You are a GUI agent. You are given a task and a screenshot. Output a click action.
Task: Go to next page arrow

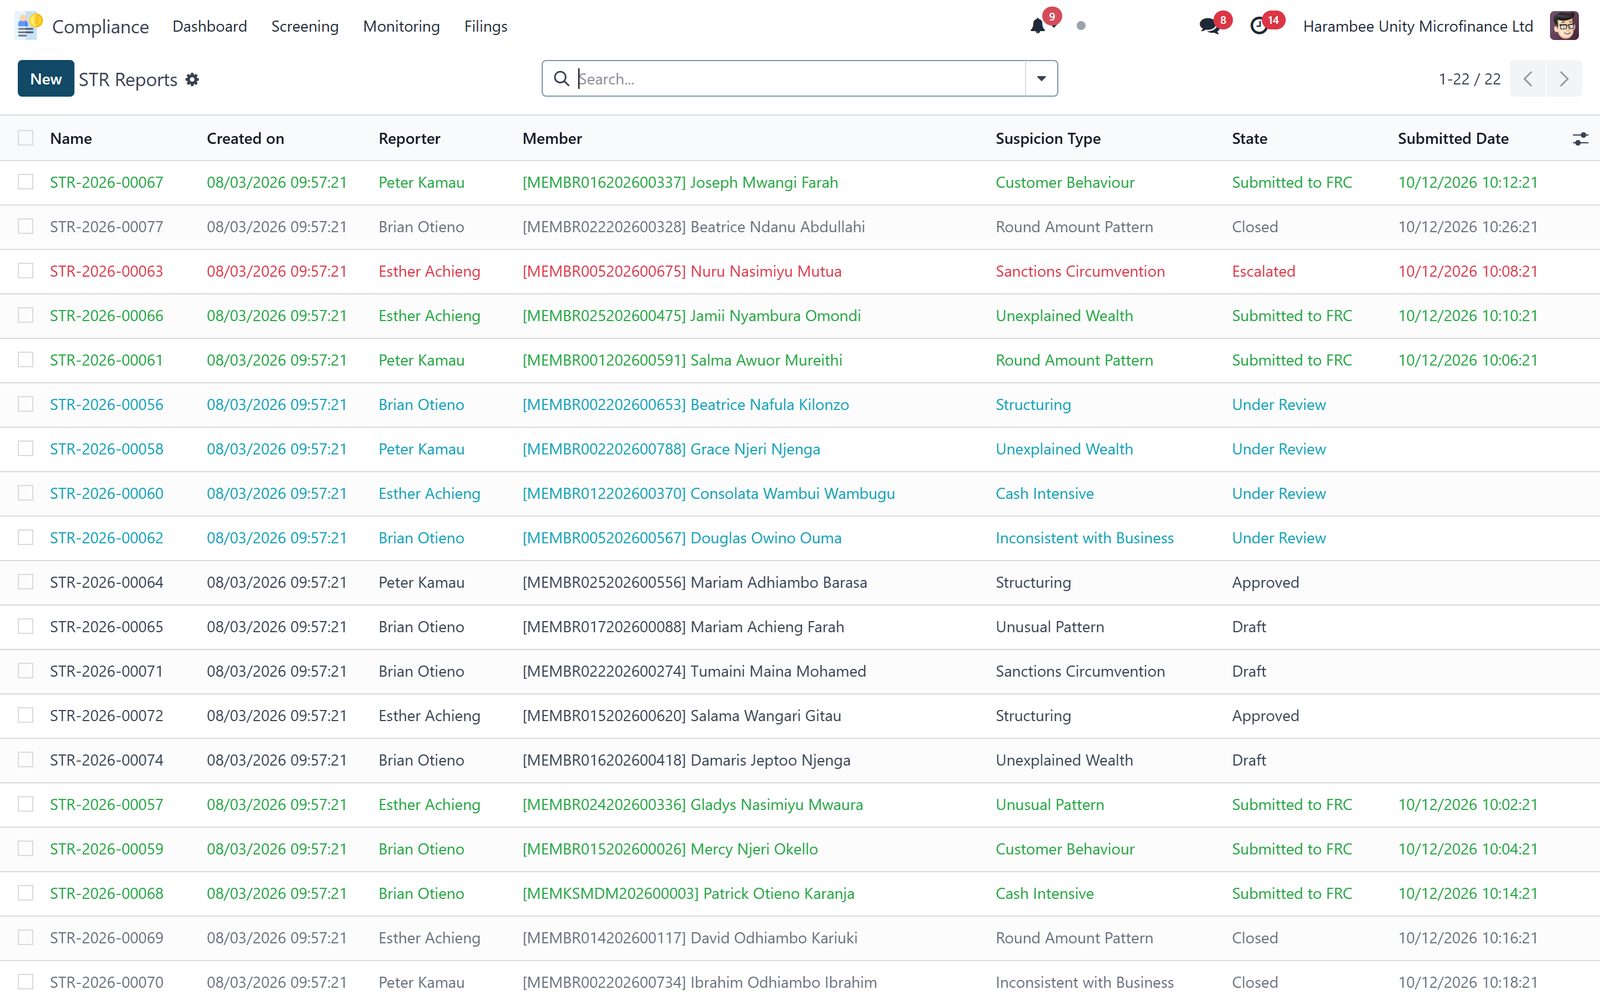click(x=1564, y=79)
